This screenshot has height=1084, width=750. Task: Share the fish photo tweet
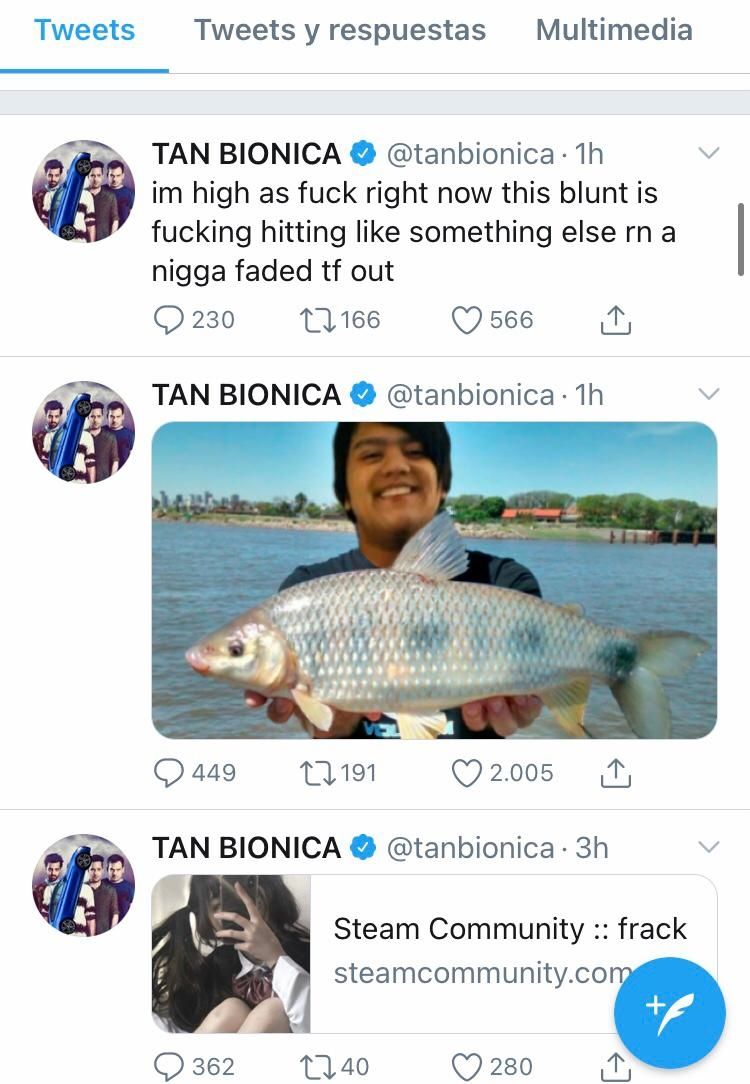pos(616,773)
